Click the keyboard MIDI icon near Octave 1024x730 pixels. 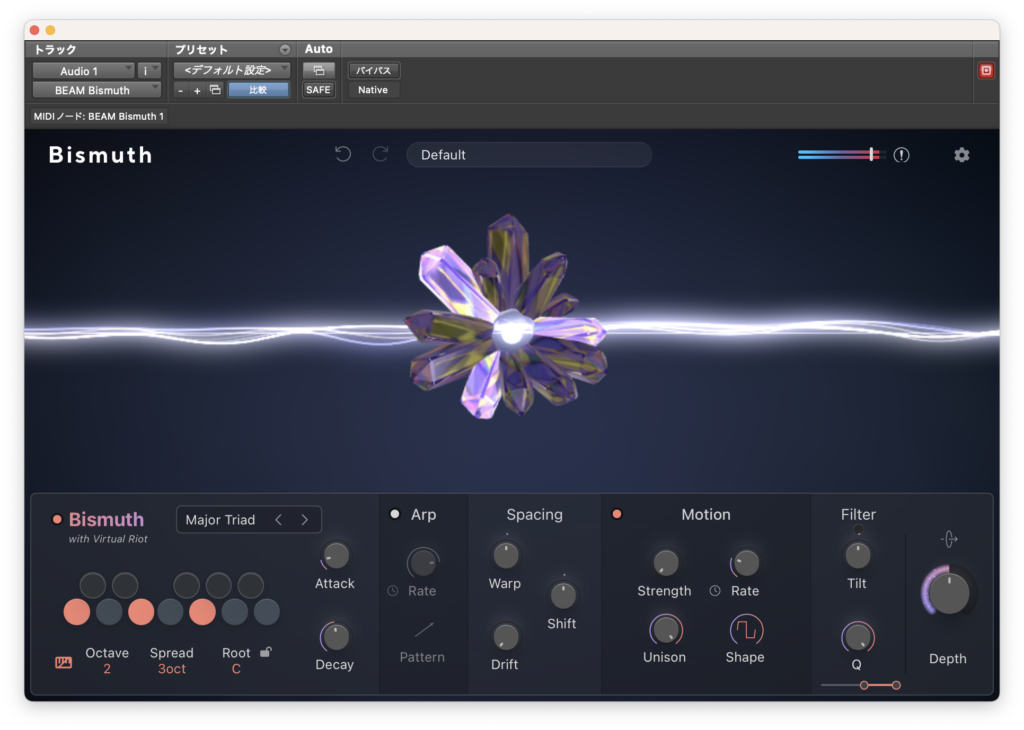pyautogui.click(x=63, y=662)
